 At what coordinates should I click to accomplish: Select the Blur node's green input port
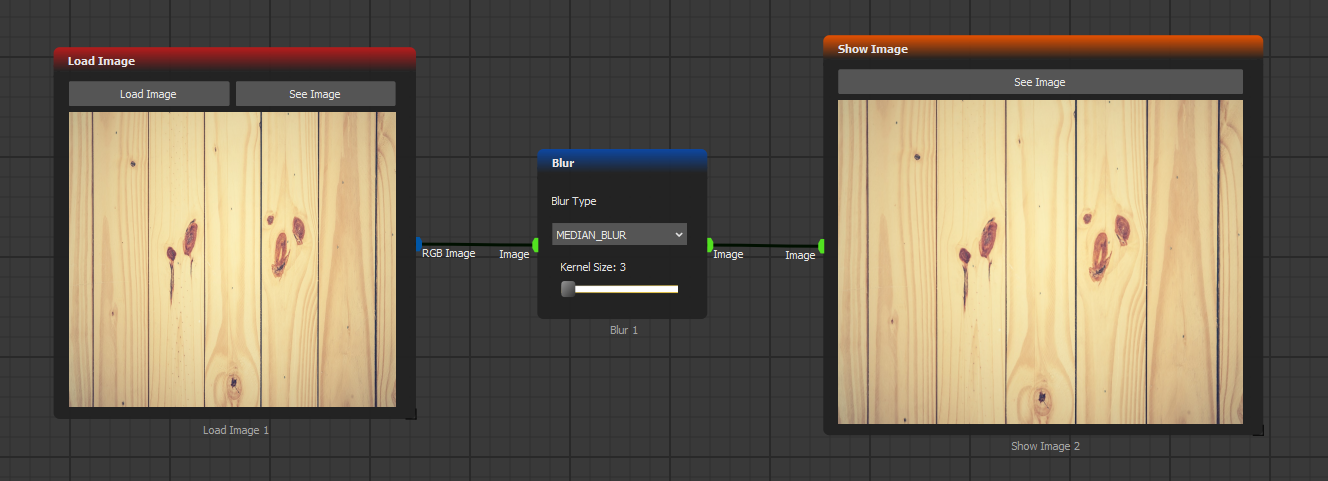[536, 245]
